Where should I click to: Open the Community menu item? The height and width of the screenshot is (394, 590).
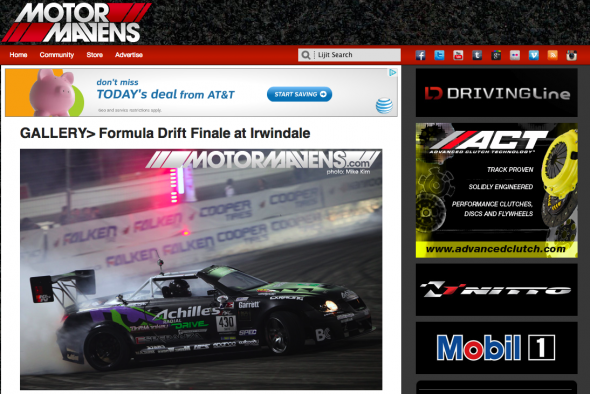click(x=57, y=55)
